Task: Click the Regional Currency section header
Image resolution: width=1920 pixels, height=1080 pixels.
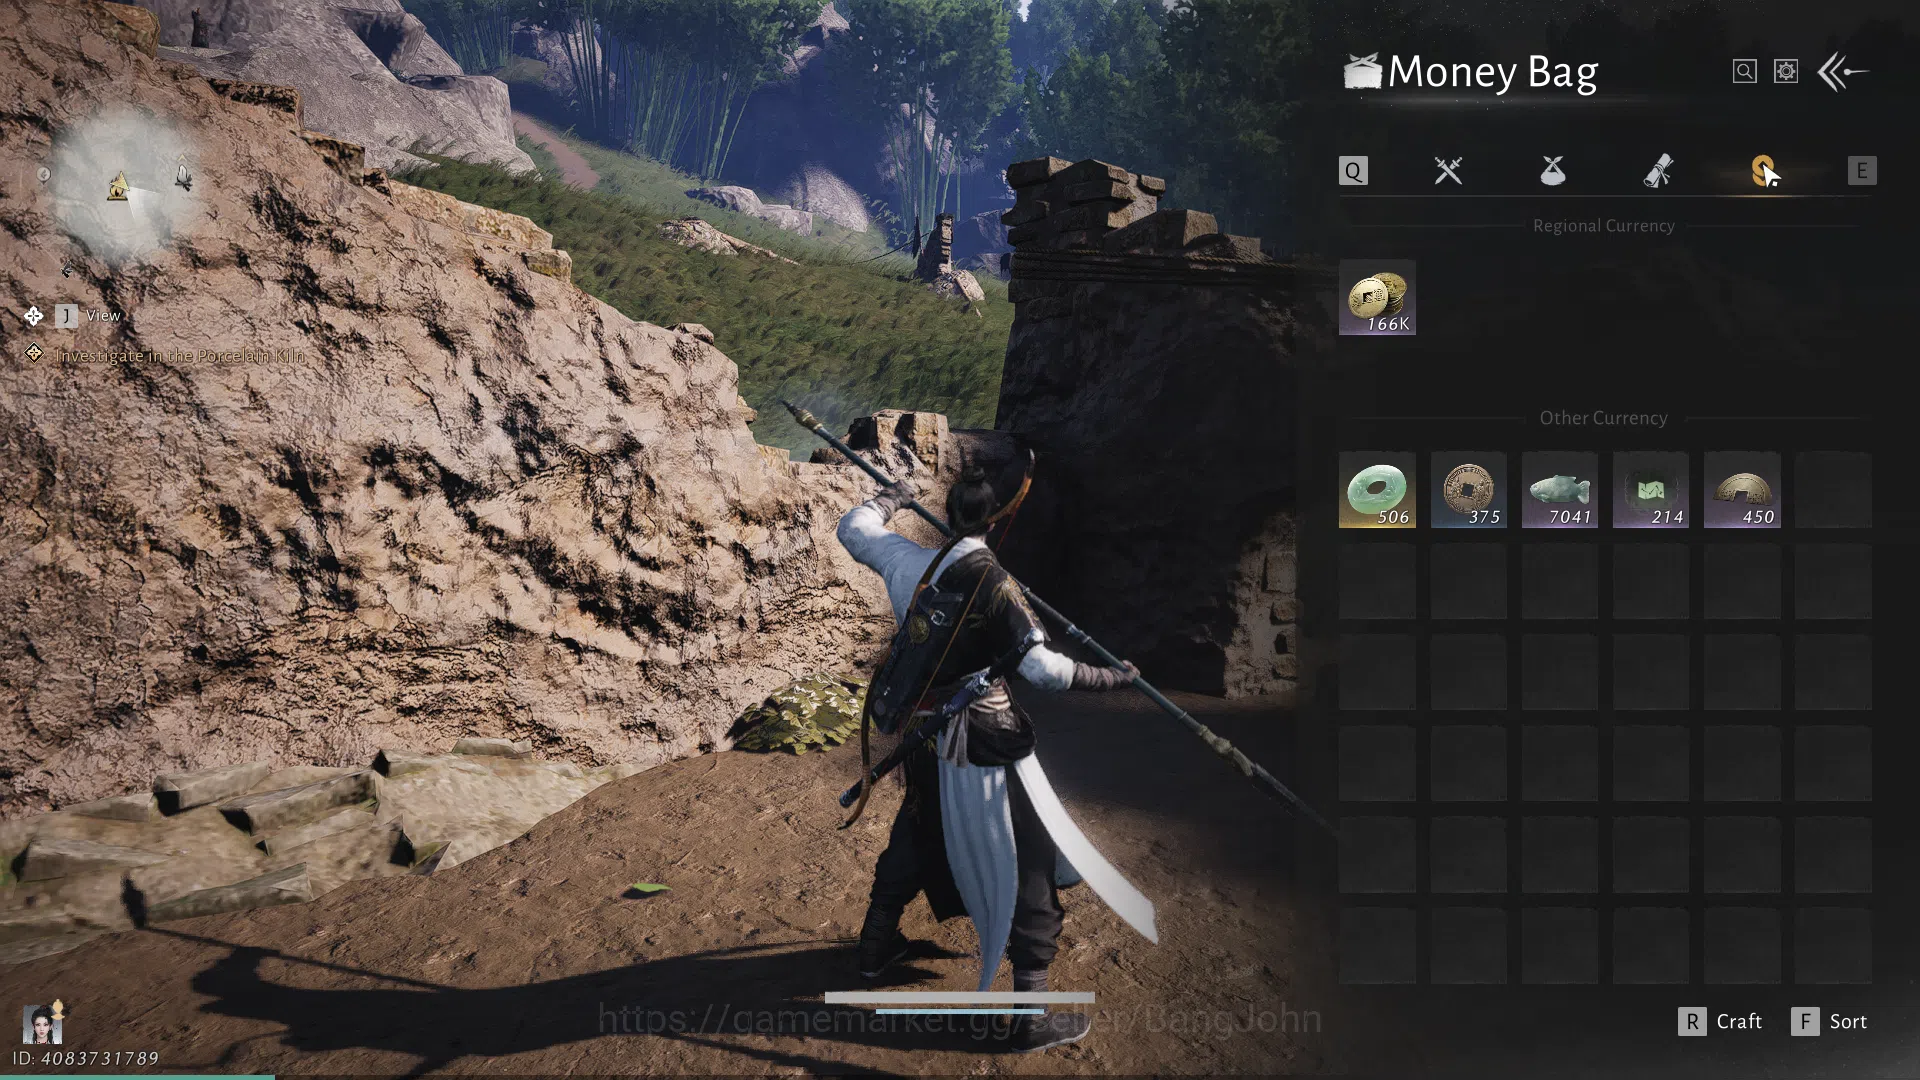Action: tap(1603, 226)
